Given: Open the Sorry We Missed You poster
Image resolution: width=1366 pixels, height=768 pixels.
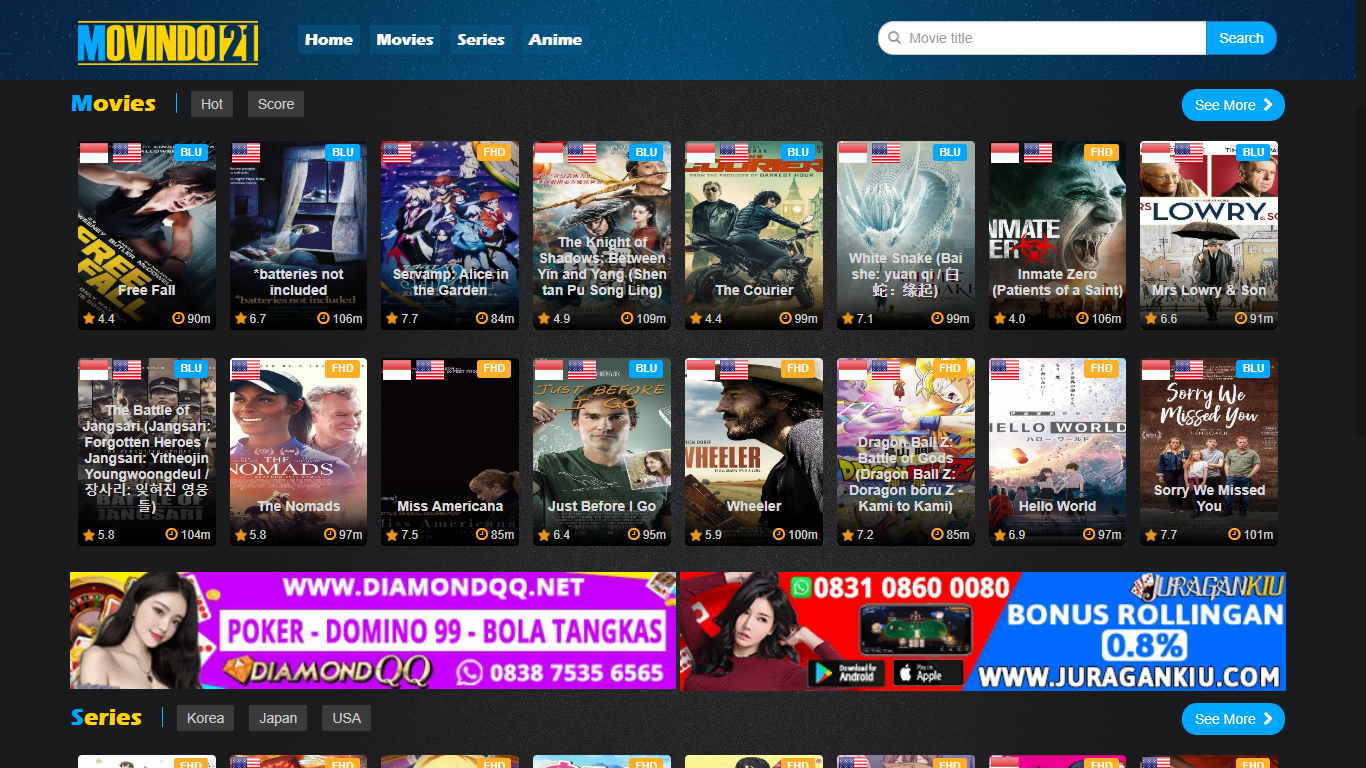Looking at the screenshot, I should point(1209,452).
